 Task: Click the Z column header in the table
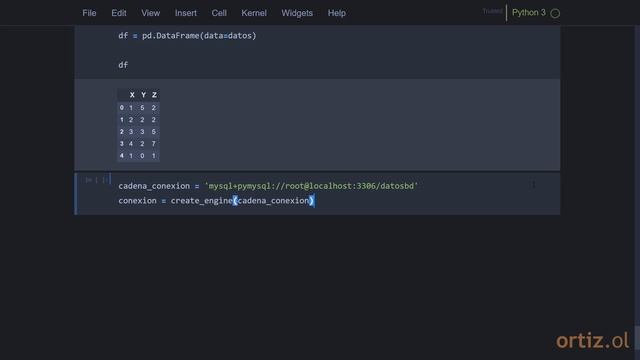154,95
